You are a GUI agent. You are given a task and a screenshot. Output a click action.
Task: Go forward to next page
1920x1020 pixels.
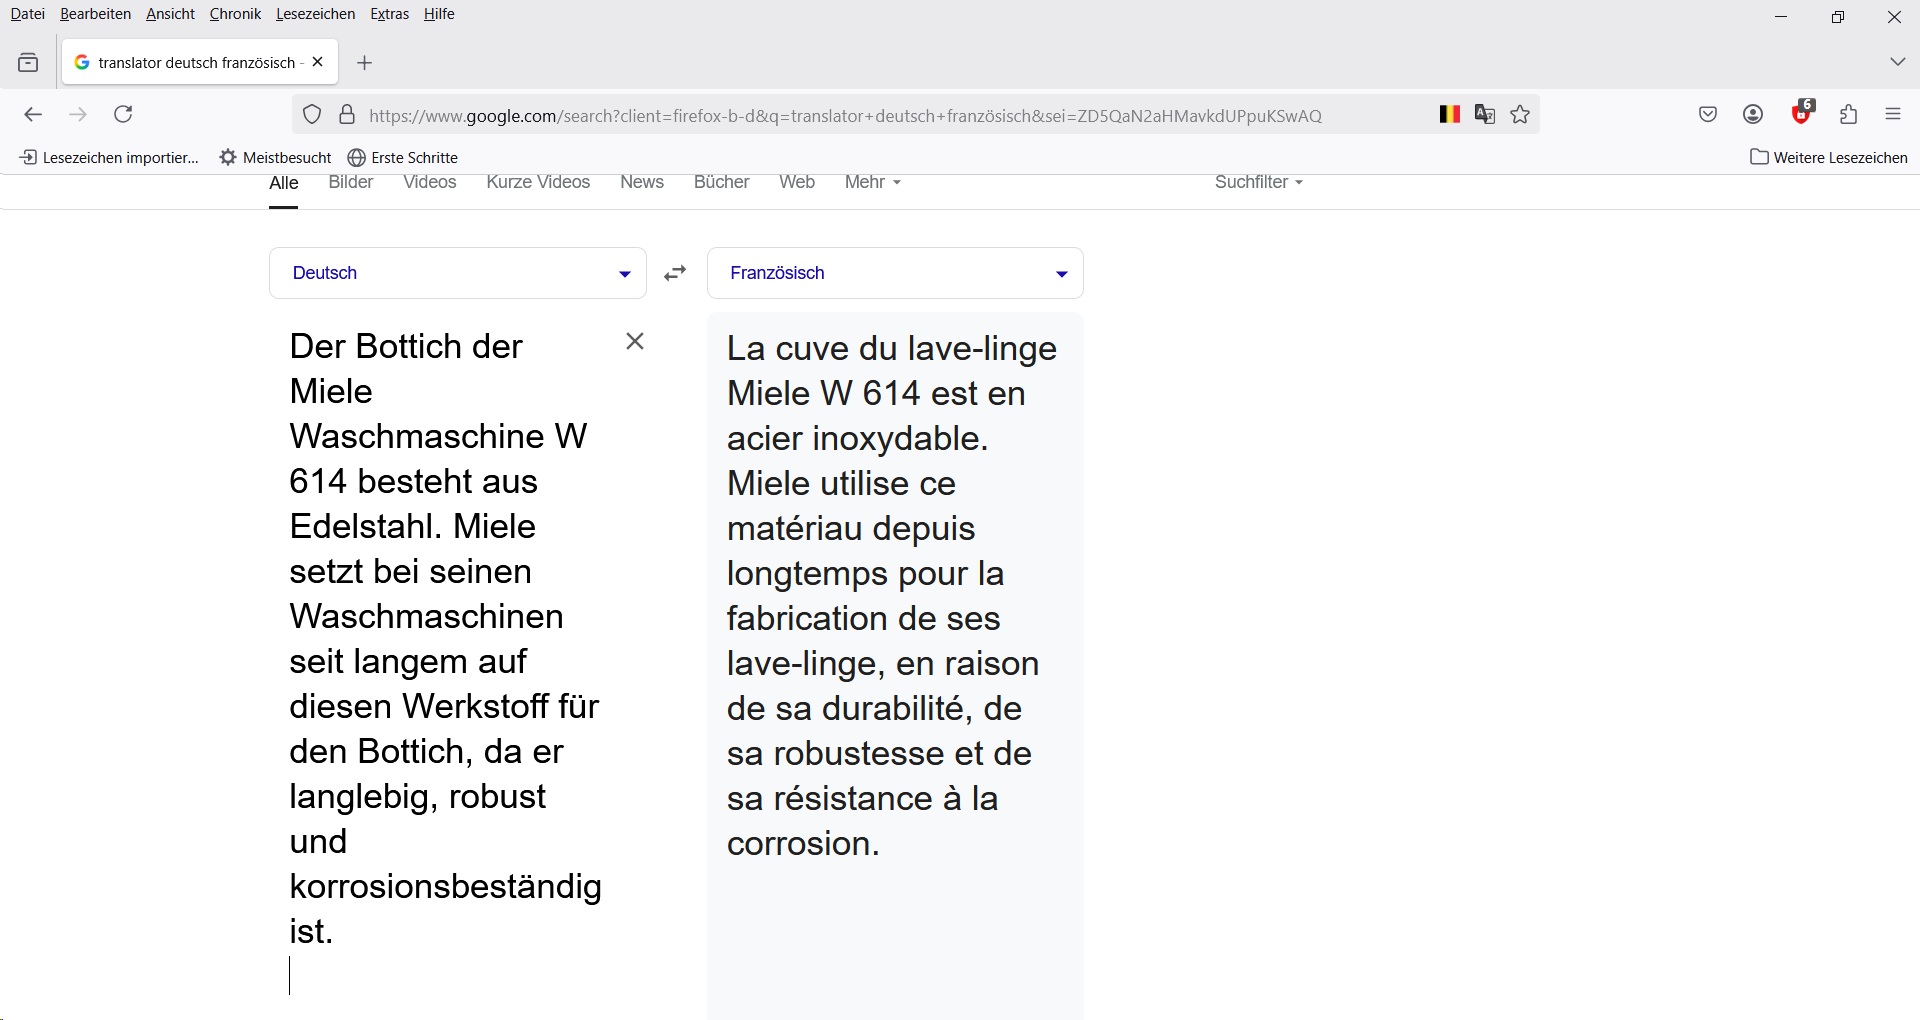[78, 115]
